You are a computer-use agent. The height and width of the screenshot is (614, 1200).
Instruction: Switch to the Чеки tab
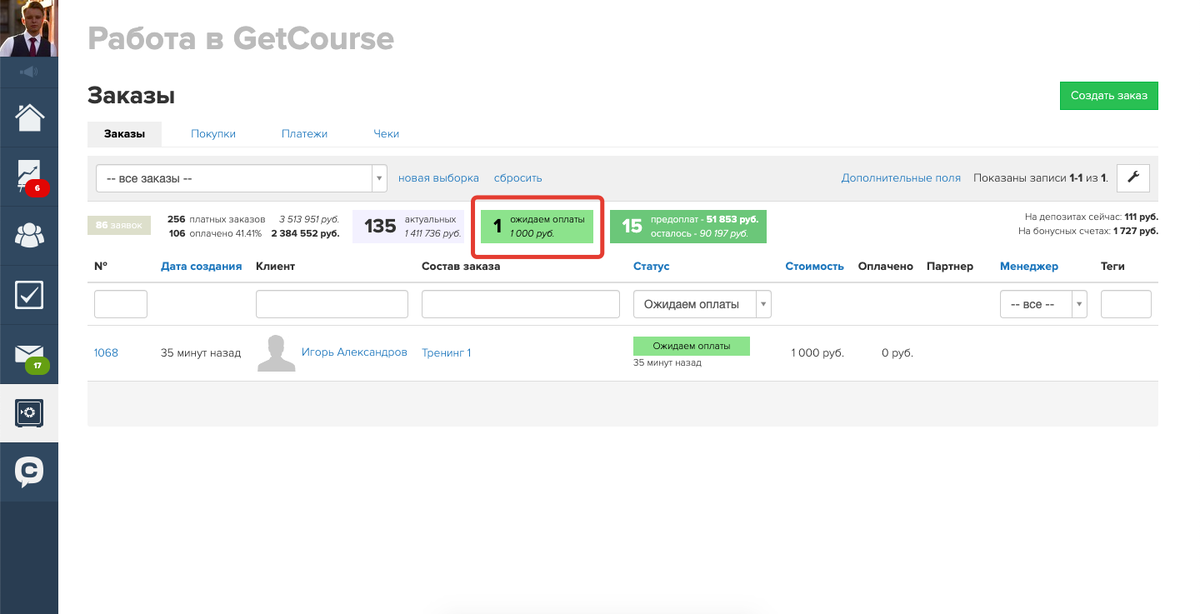click(x=386, y=134)
